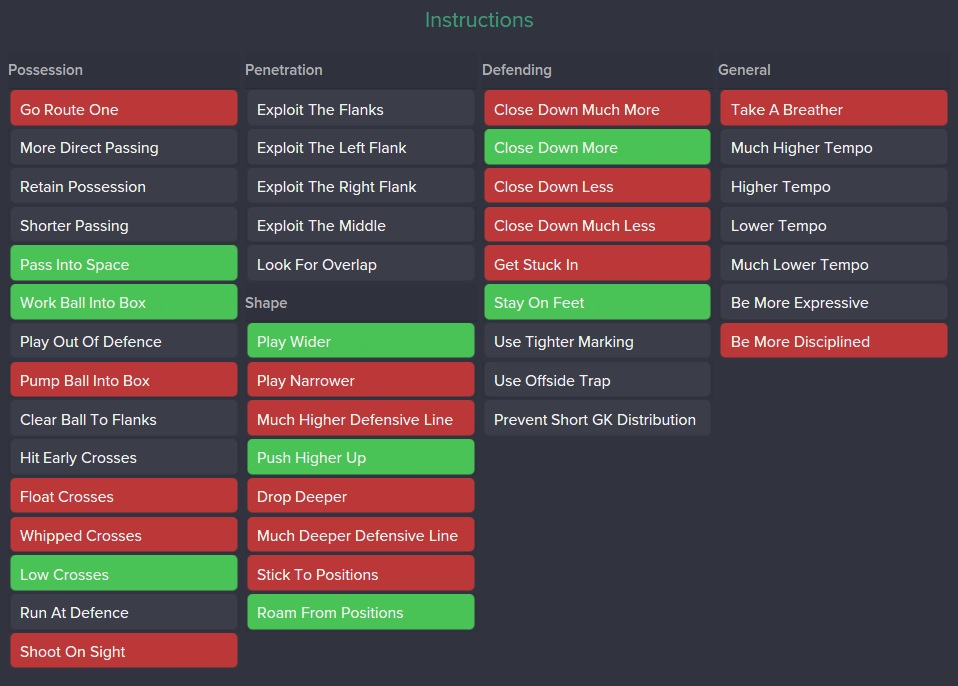Viewport: 958px width, 686px height.
Task: Disable the Work Ball Into Box instruction
Action: pyautogui.click(x=123, y=303)
